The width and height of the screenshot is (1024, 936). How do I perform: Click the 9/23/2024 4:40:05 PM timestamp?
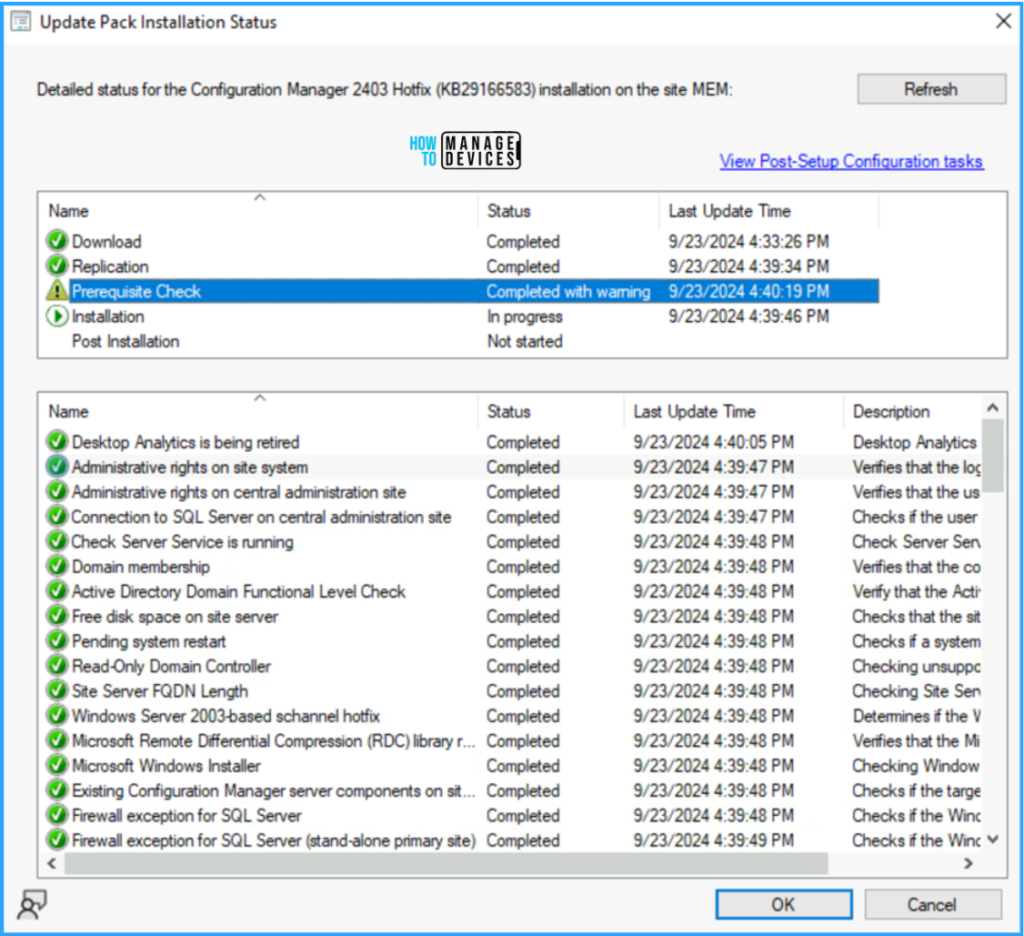pyautogui.click(x=713, y=442)
